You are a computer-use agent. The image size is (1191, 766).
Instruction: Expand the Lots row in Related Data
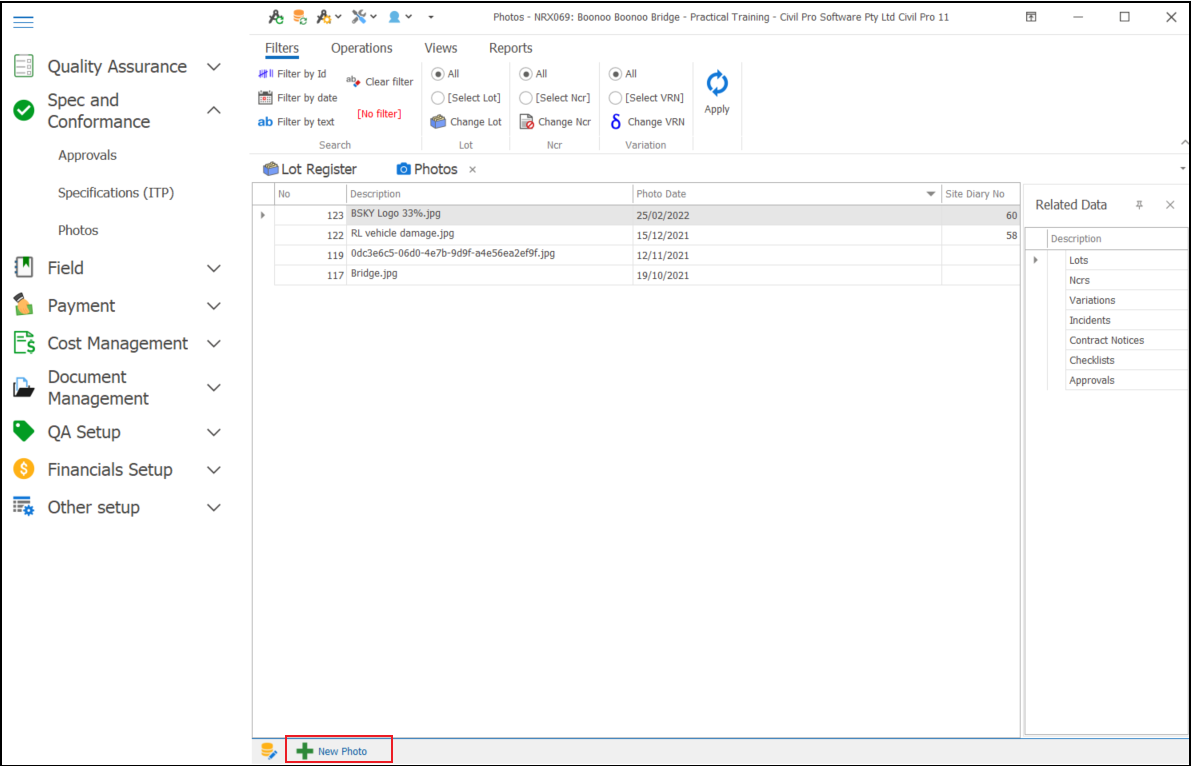1035,260
